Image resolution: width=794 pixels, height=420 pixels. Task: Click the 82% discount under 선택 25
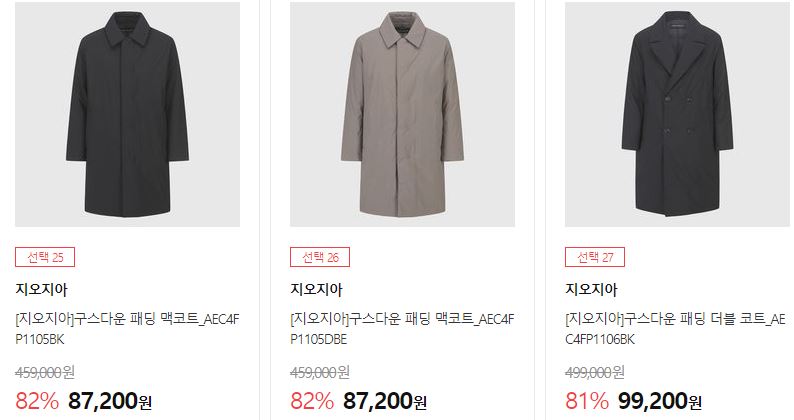(x=37, y=401)
